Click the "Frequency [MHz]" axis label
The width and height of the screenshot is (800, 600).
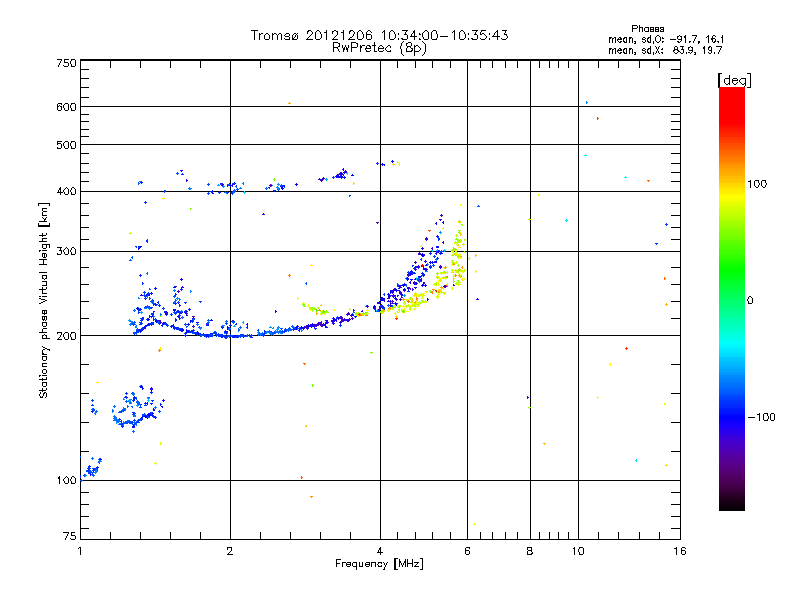click(x=379, y=564)
